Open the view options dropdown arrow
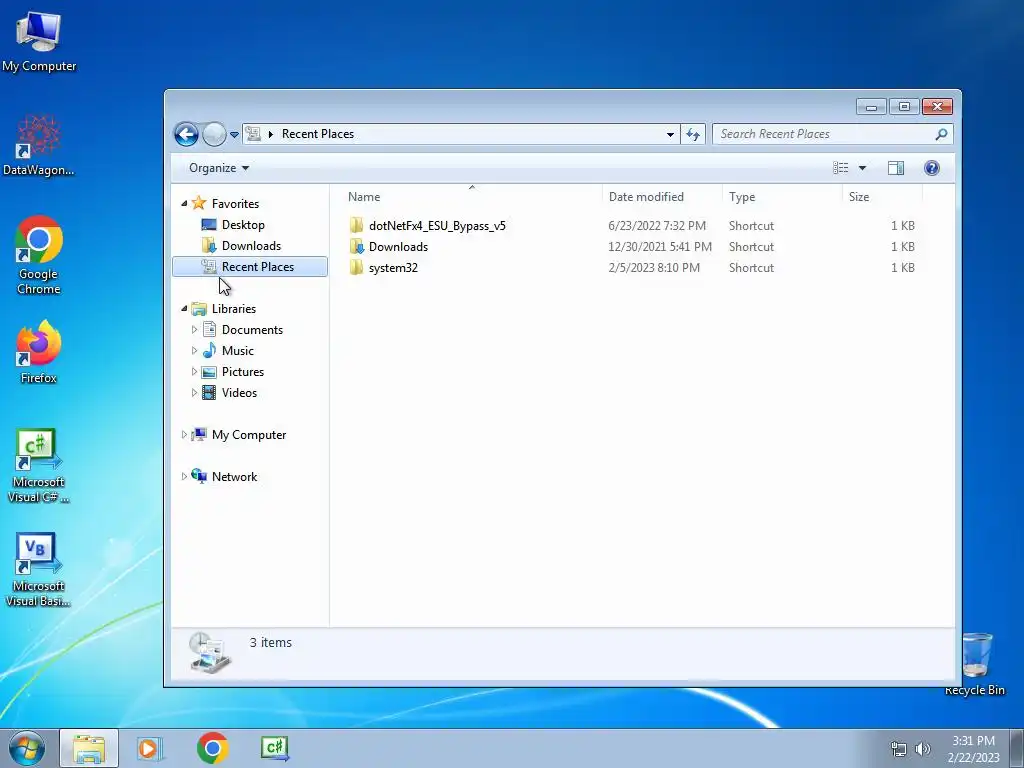 862,168
